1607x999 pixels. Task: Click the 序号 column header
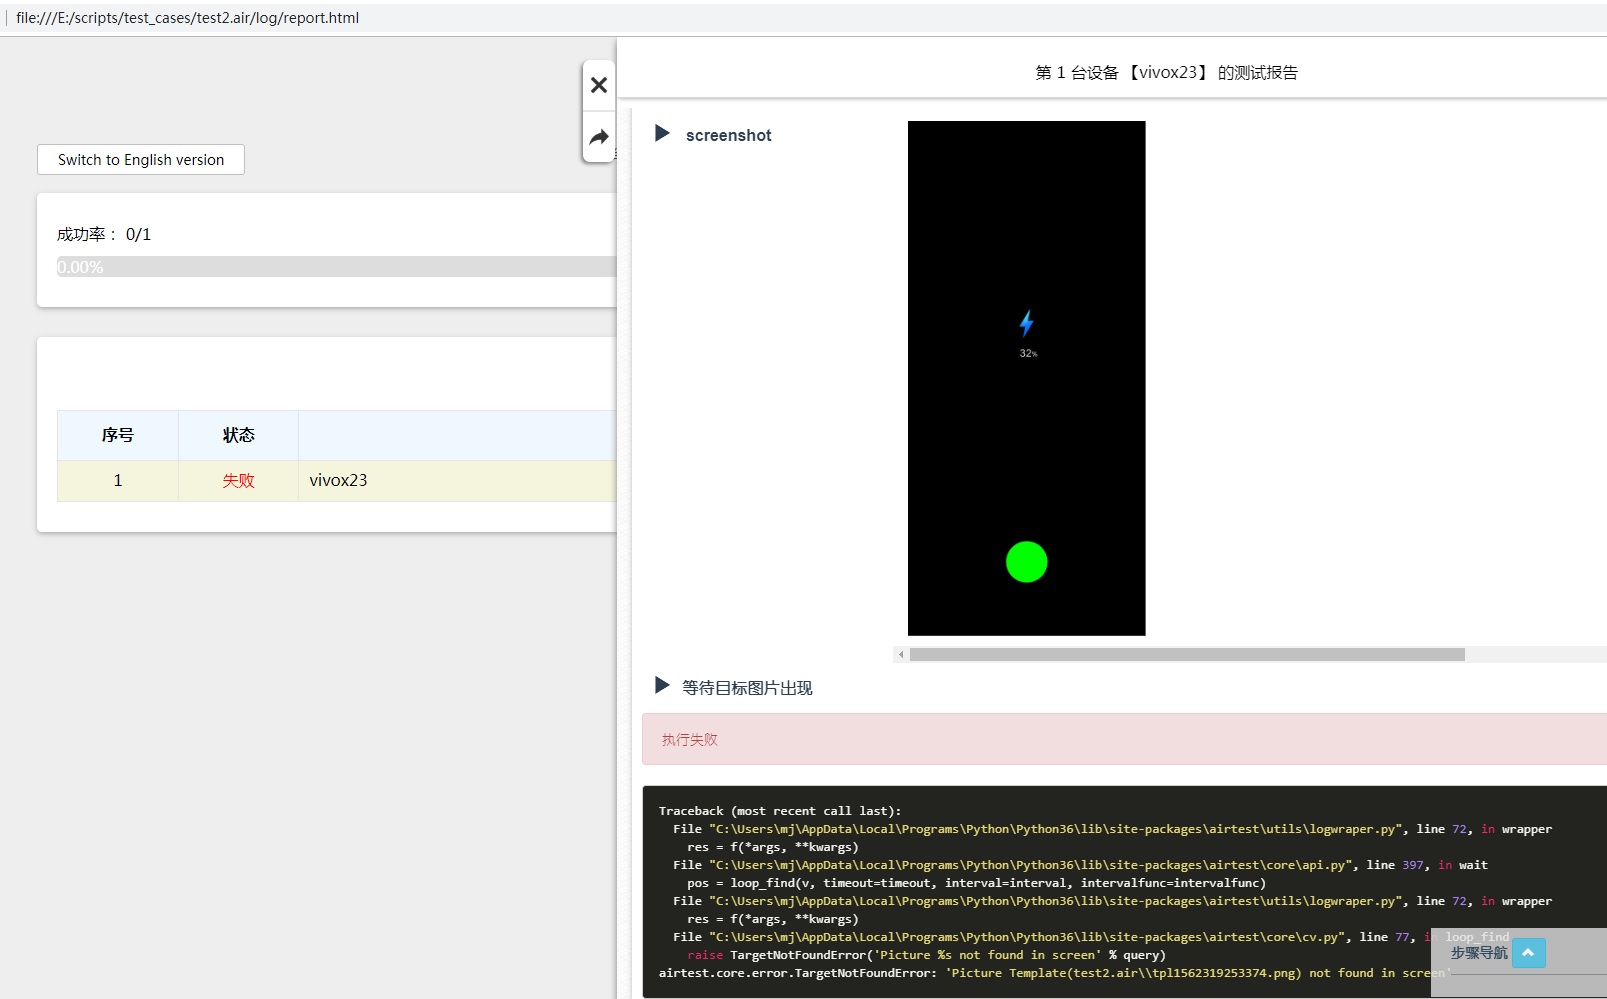[118, 435]
